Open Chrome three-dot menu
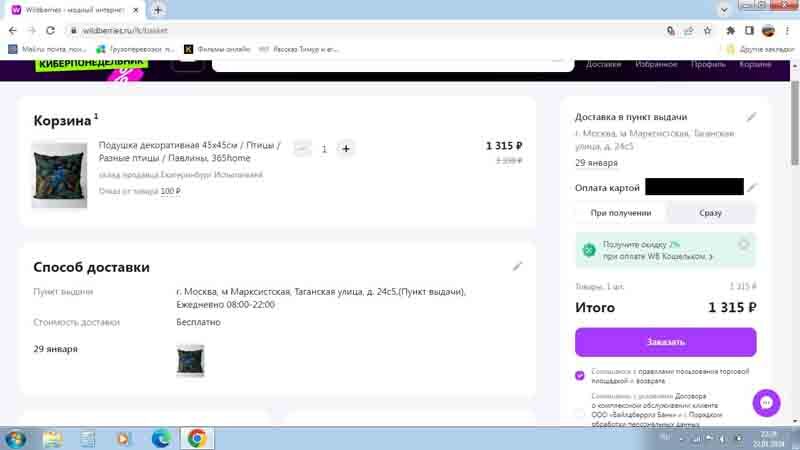The width and height of the screenshot is (800, 450). point(787,31)
